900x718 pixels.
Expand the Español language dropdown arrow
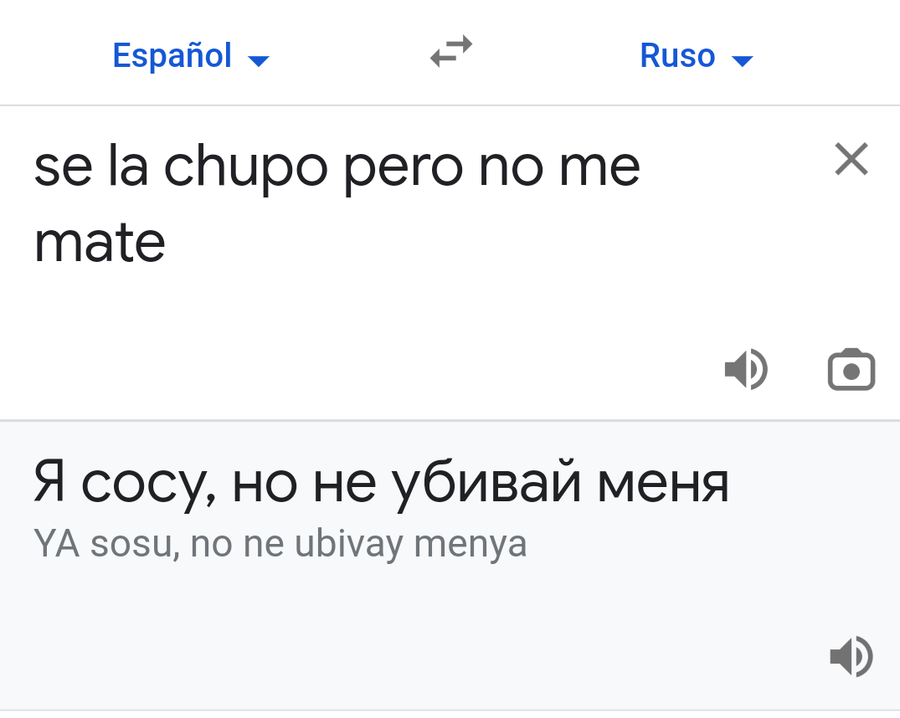click(258, 60)
